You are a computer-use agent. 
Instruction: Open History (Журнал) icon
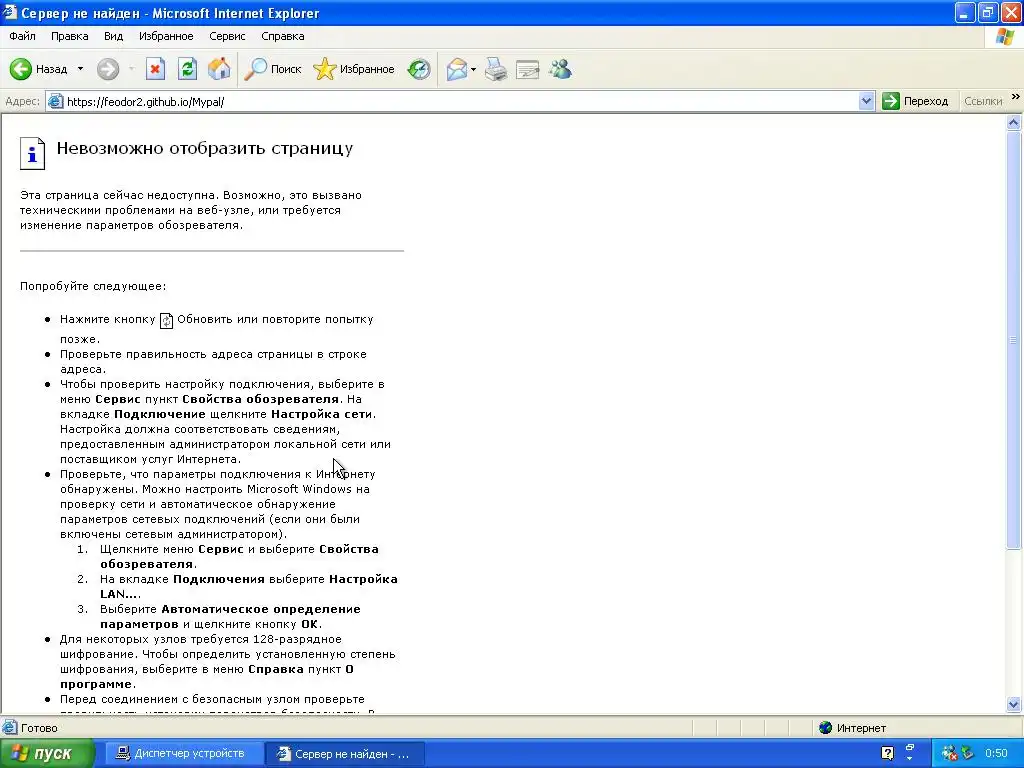[x=419, y=69]
